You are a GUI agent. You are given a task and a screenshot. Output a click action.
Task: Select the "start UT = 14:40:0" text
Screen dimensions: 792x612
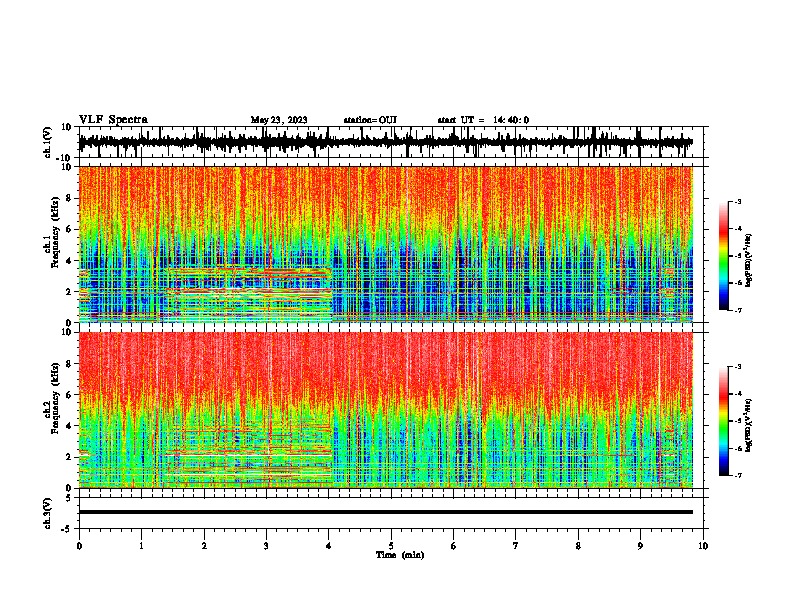click(483, 120)
